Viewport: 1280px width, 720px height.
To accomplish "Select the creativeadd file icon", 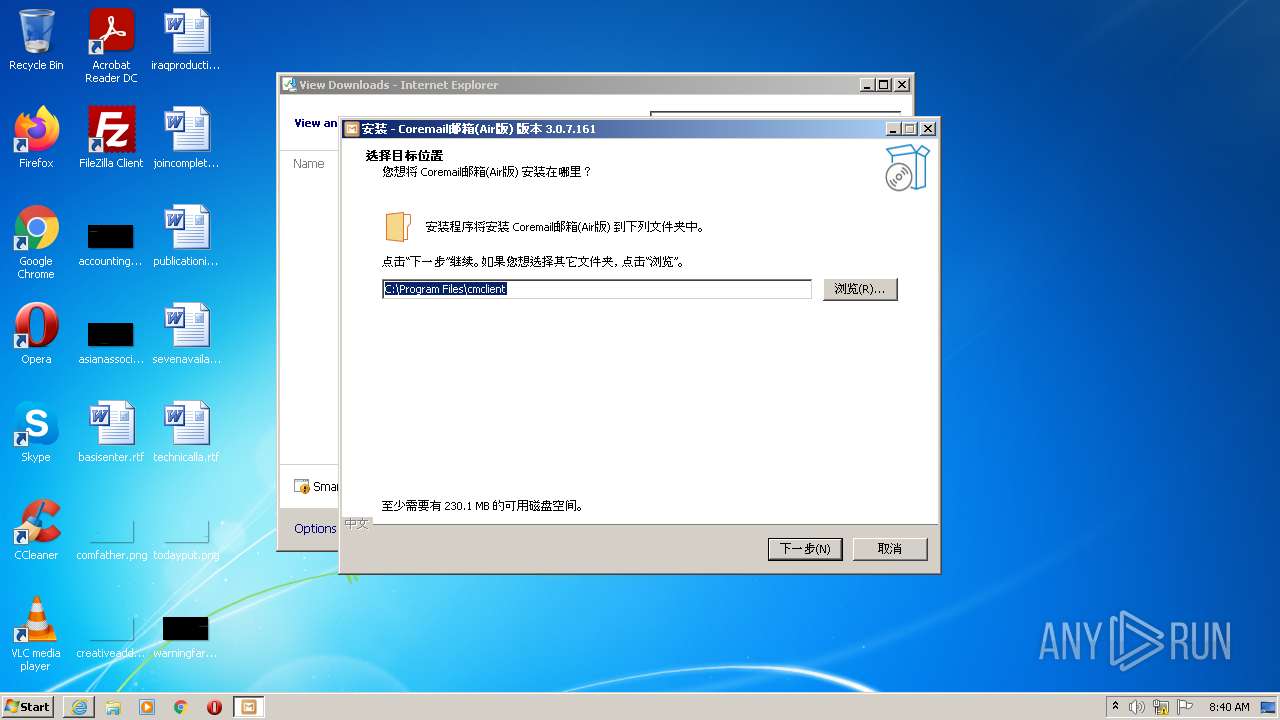I will (x=111, y=635).
